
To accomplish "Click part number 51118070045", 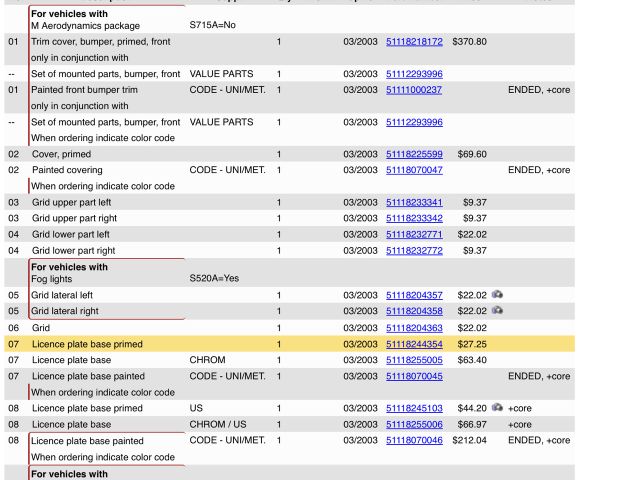I will click(414, 376).
